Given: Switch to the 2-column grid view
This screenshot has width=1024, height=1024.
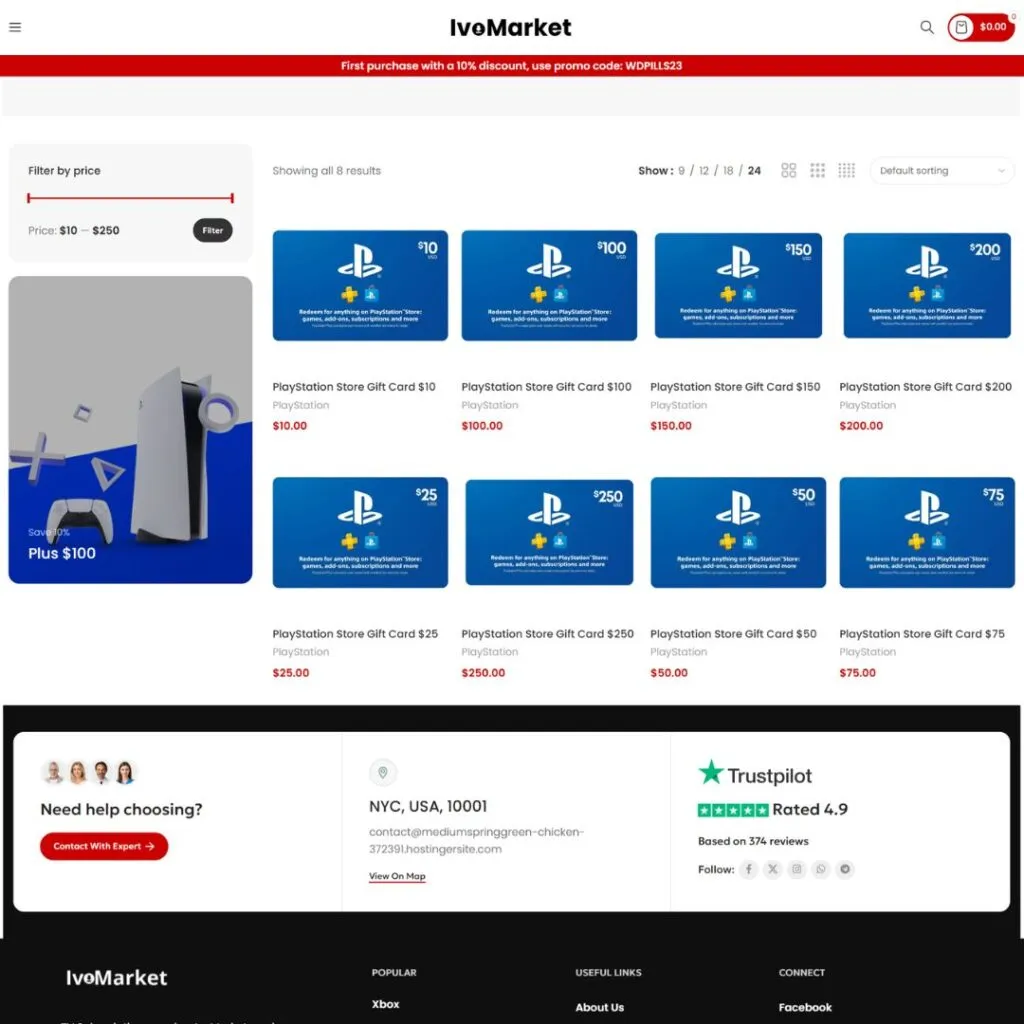Looking at the screenshot, I should [789, 171].
